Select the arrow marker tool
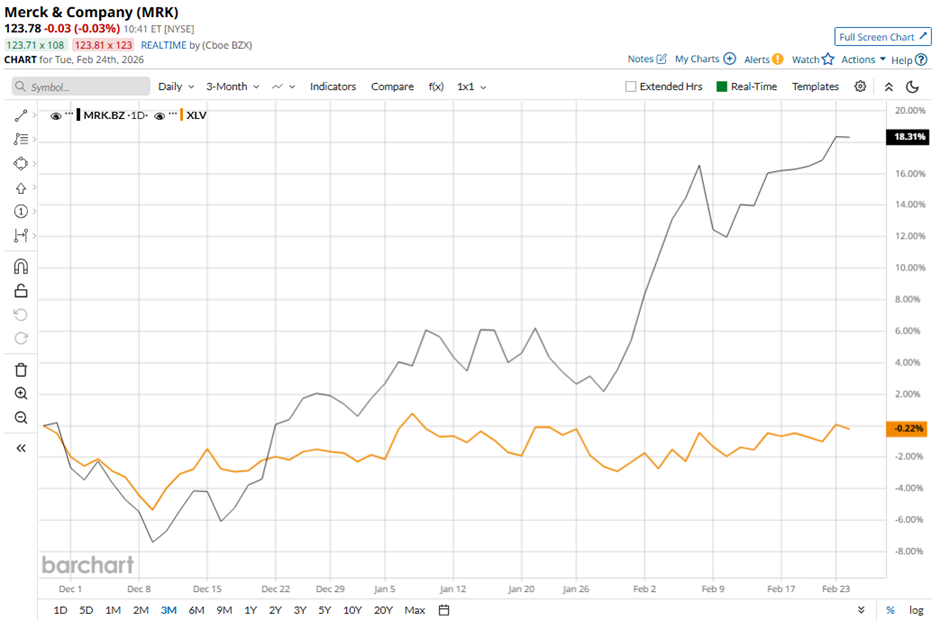Viewport: 940px width, 621px height. click(x=20, y=188)
